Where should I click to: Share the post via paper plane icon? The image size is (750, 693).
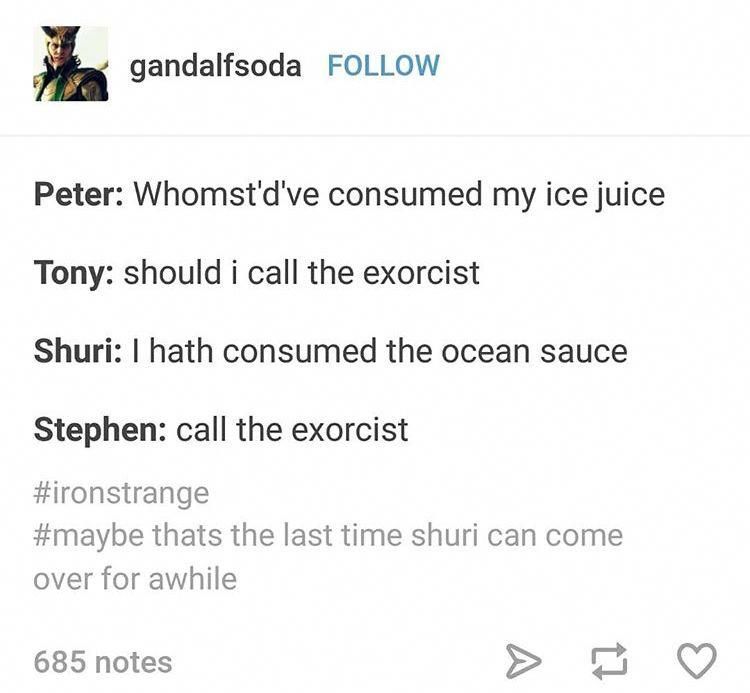tap(523, 661)
